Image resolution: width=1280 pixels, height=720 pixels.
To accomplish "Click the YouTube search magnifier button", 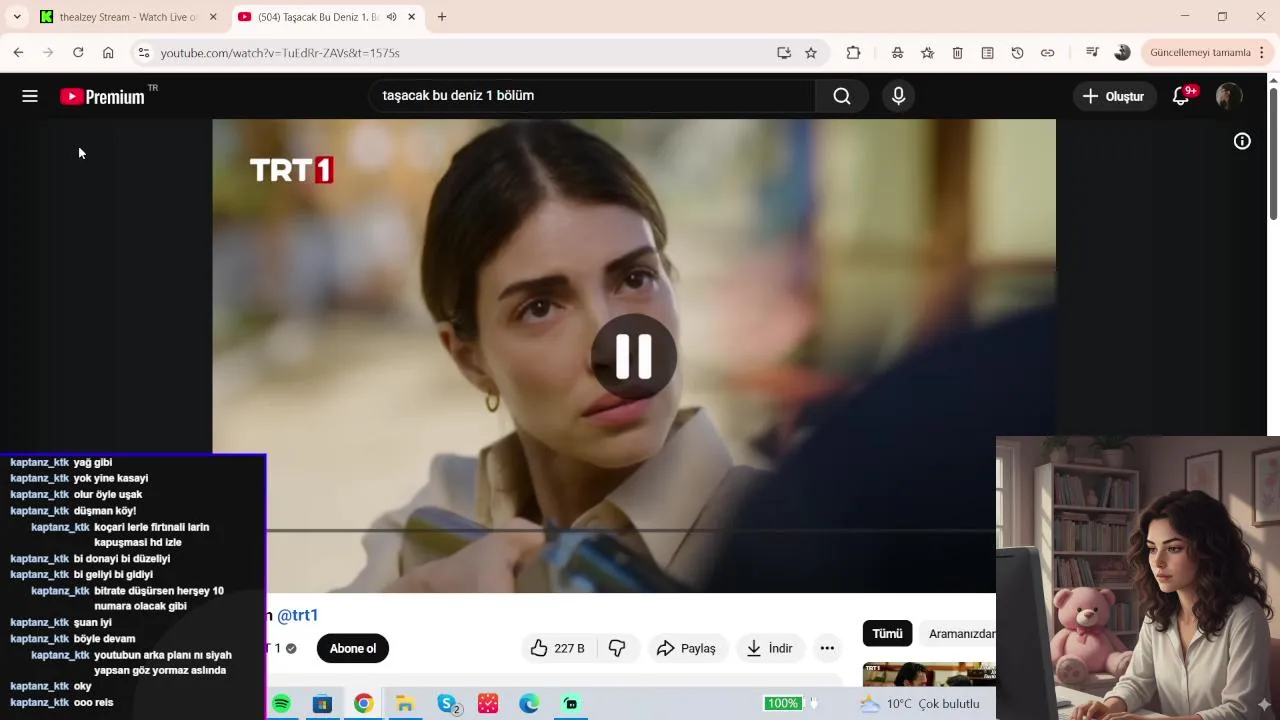I will tap(842, 96).
